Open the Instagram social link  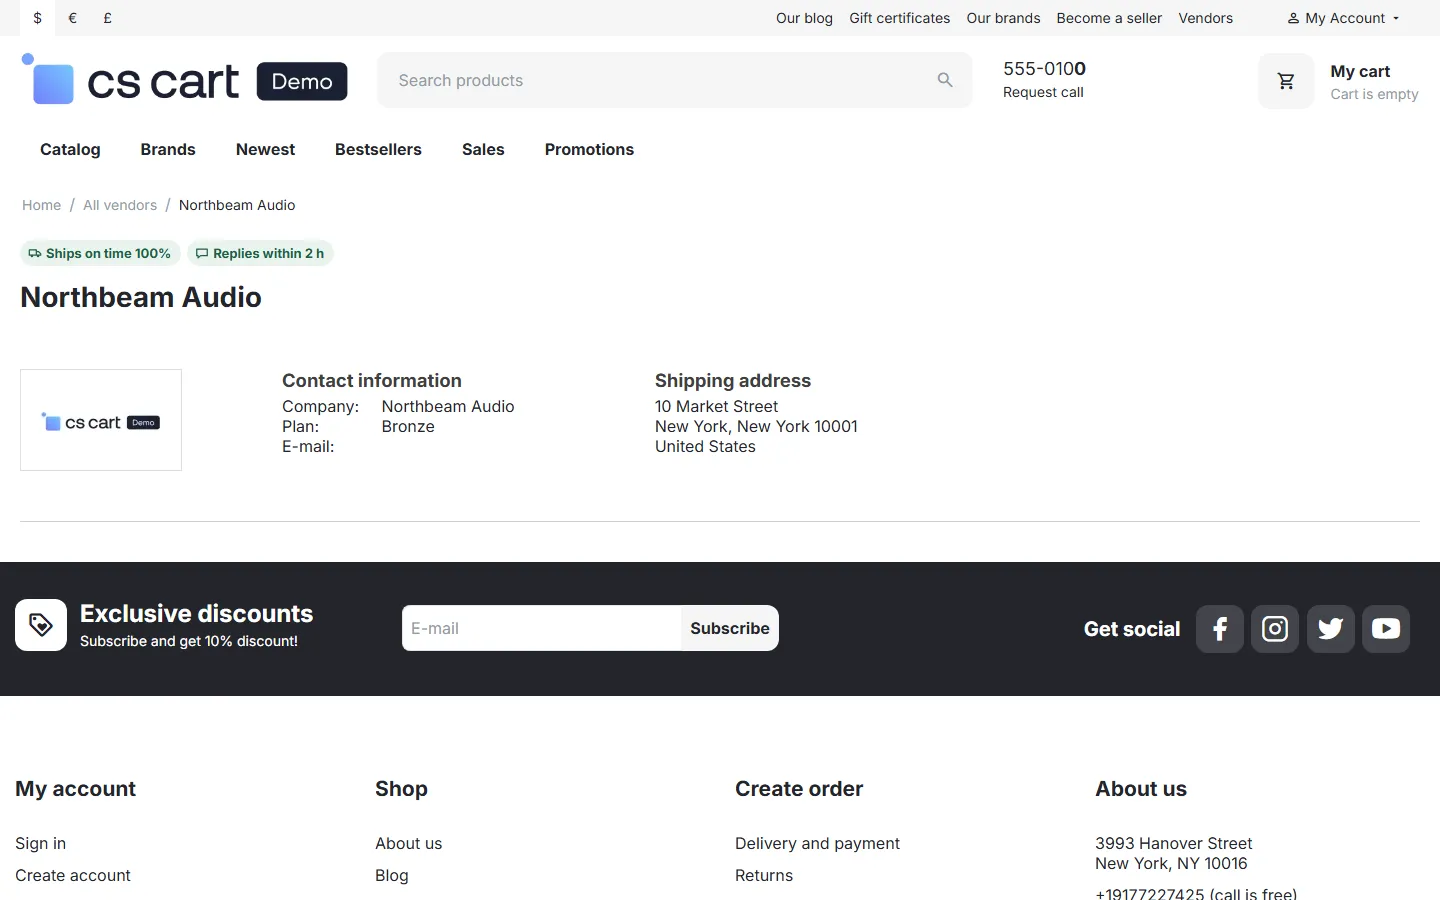(x=1275, y=629)
